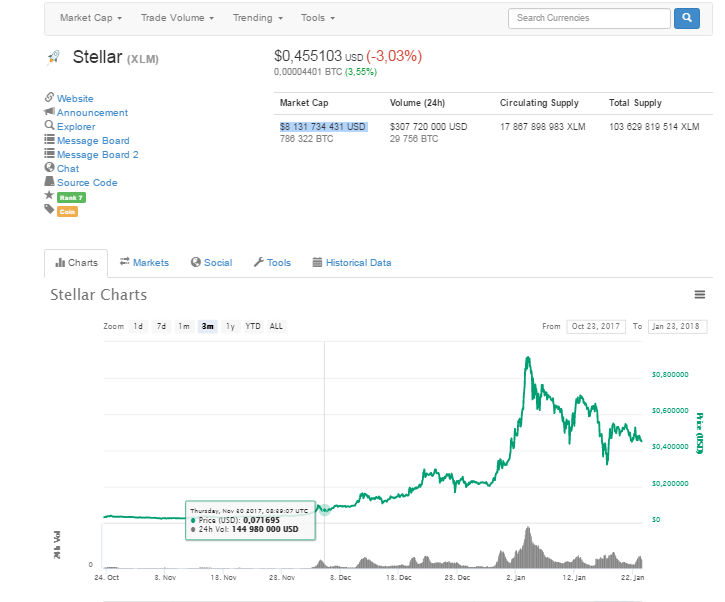Switch to the Markets tab
The height and width of the screenshot is (602, 725).
144,263
